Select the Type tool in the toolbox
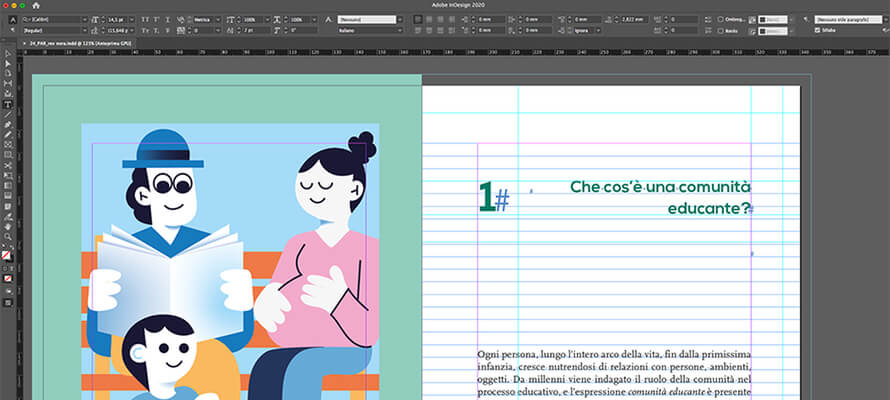This screenshot has width=890, height=400. click(8, 104)
